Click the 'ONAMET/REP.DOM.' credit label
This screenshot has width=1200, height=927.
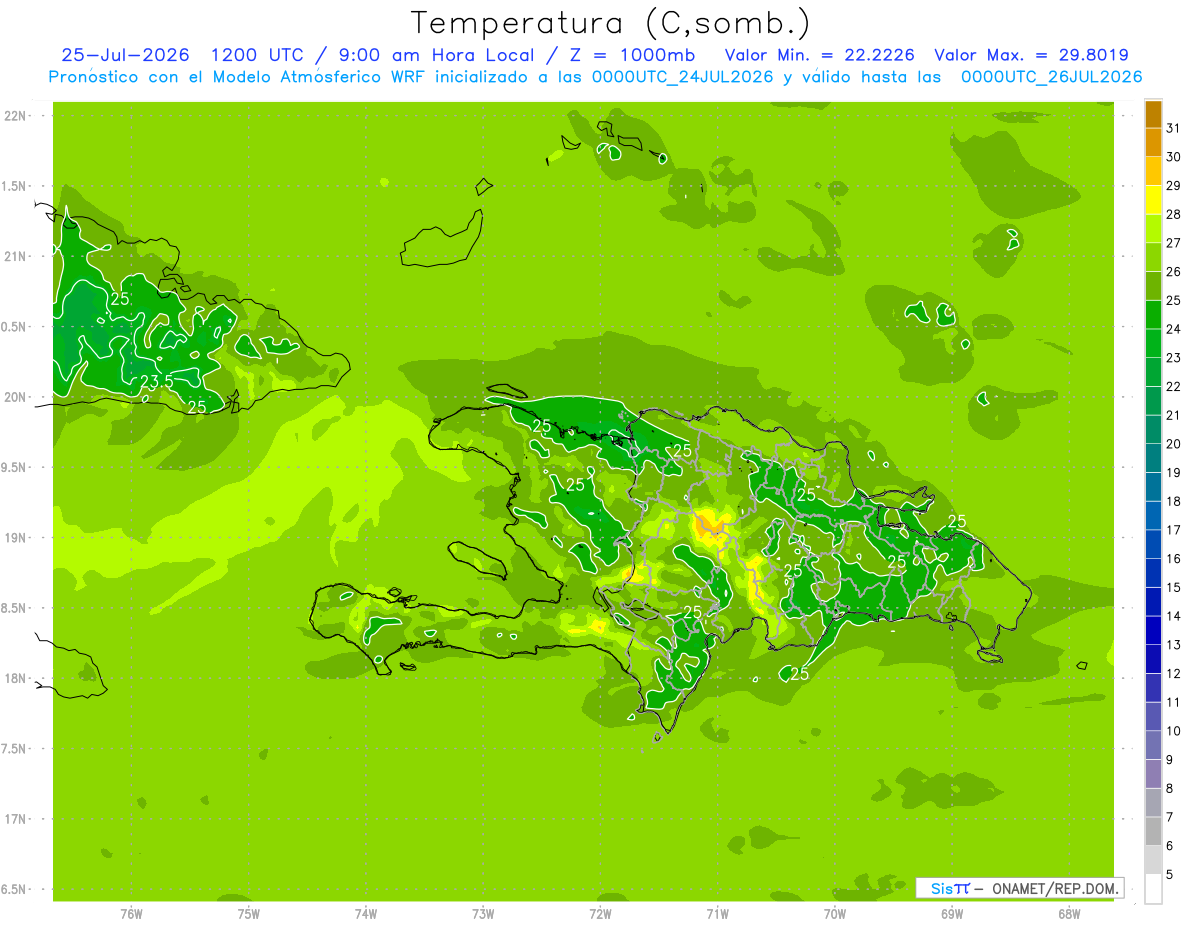coord(1056,888)
